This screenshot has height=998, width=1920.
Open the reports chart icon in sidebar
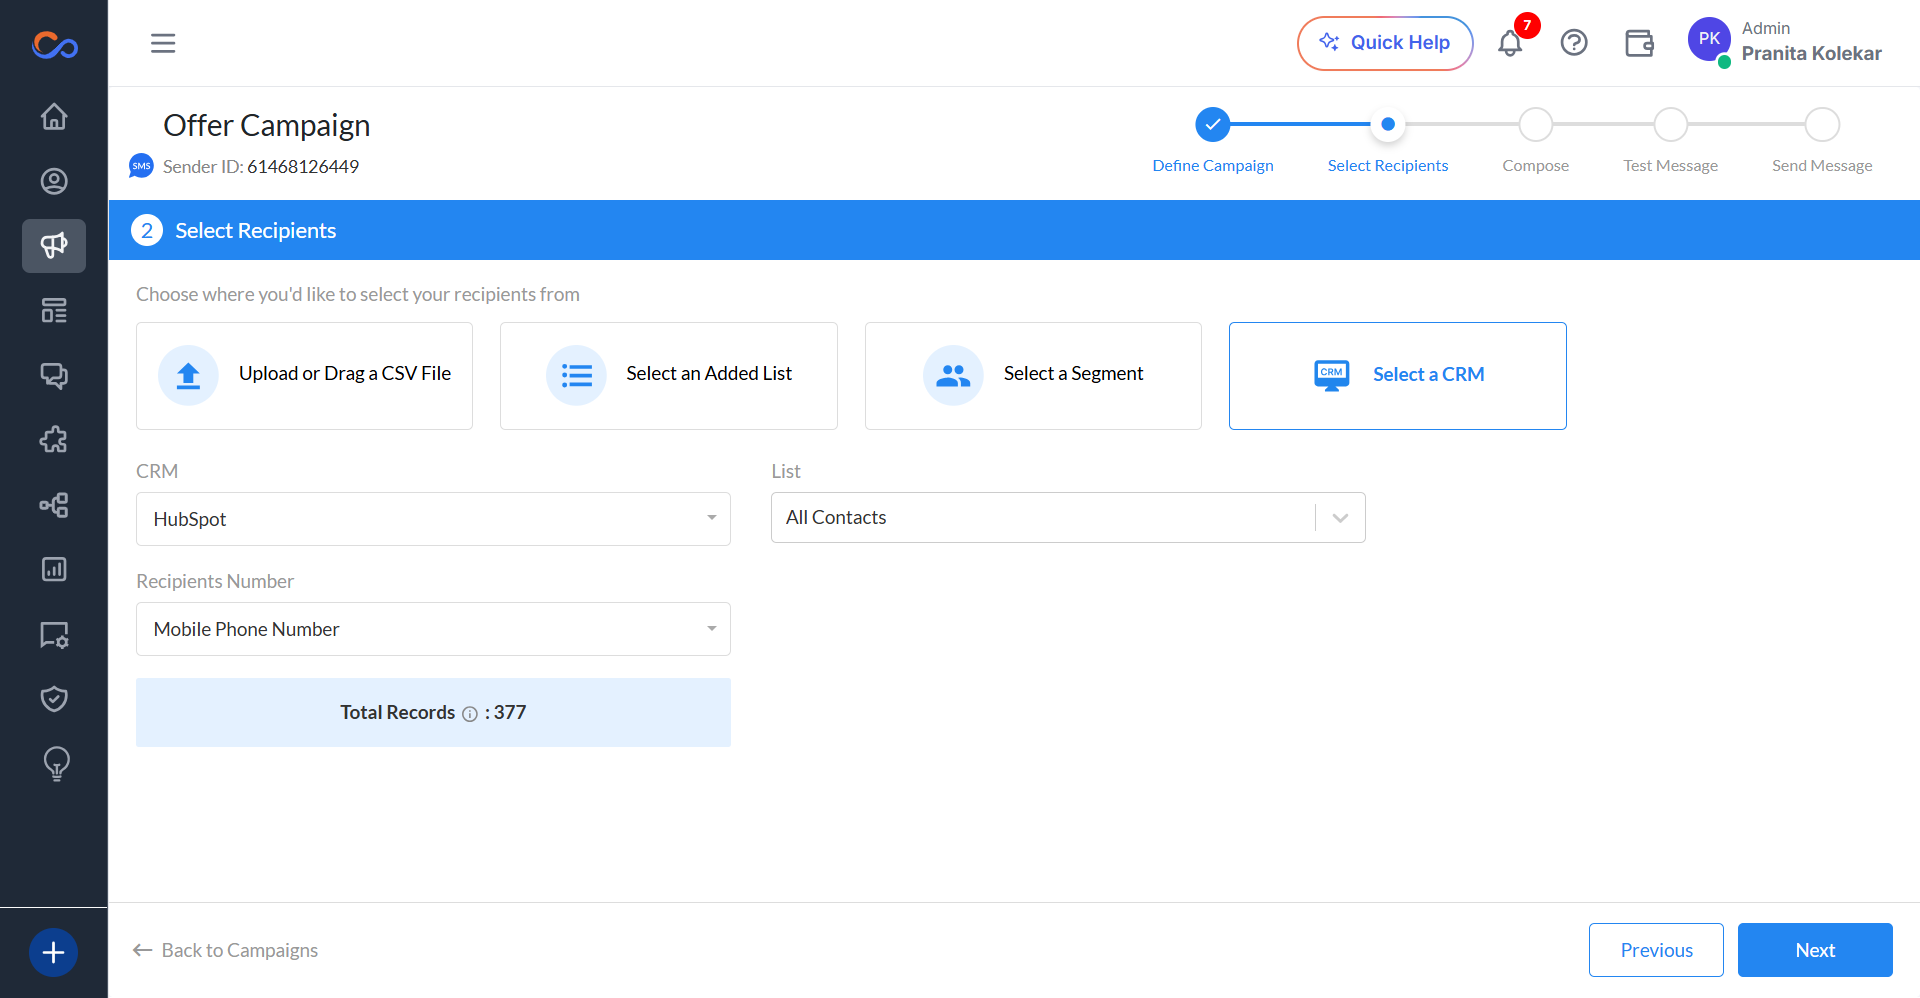tap(54, 569)
